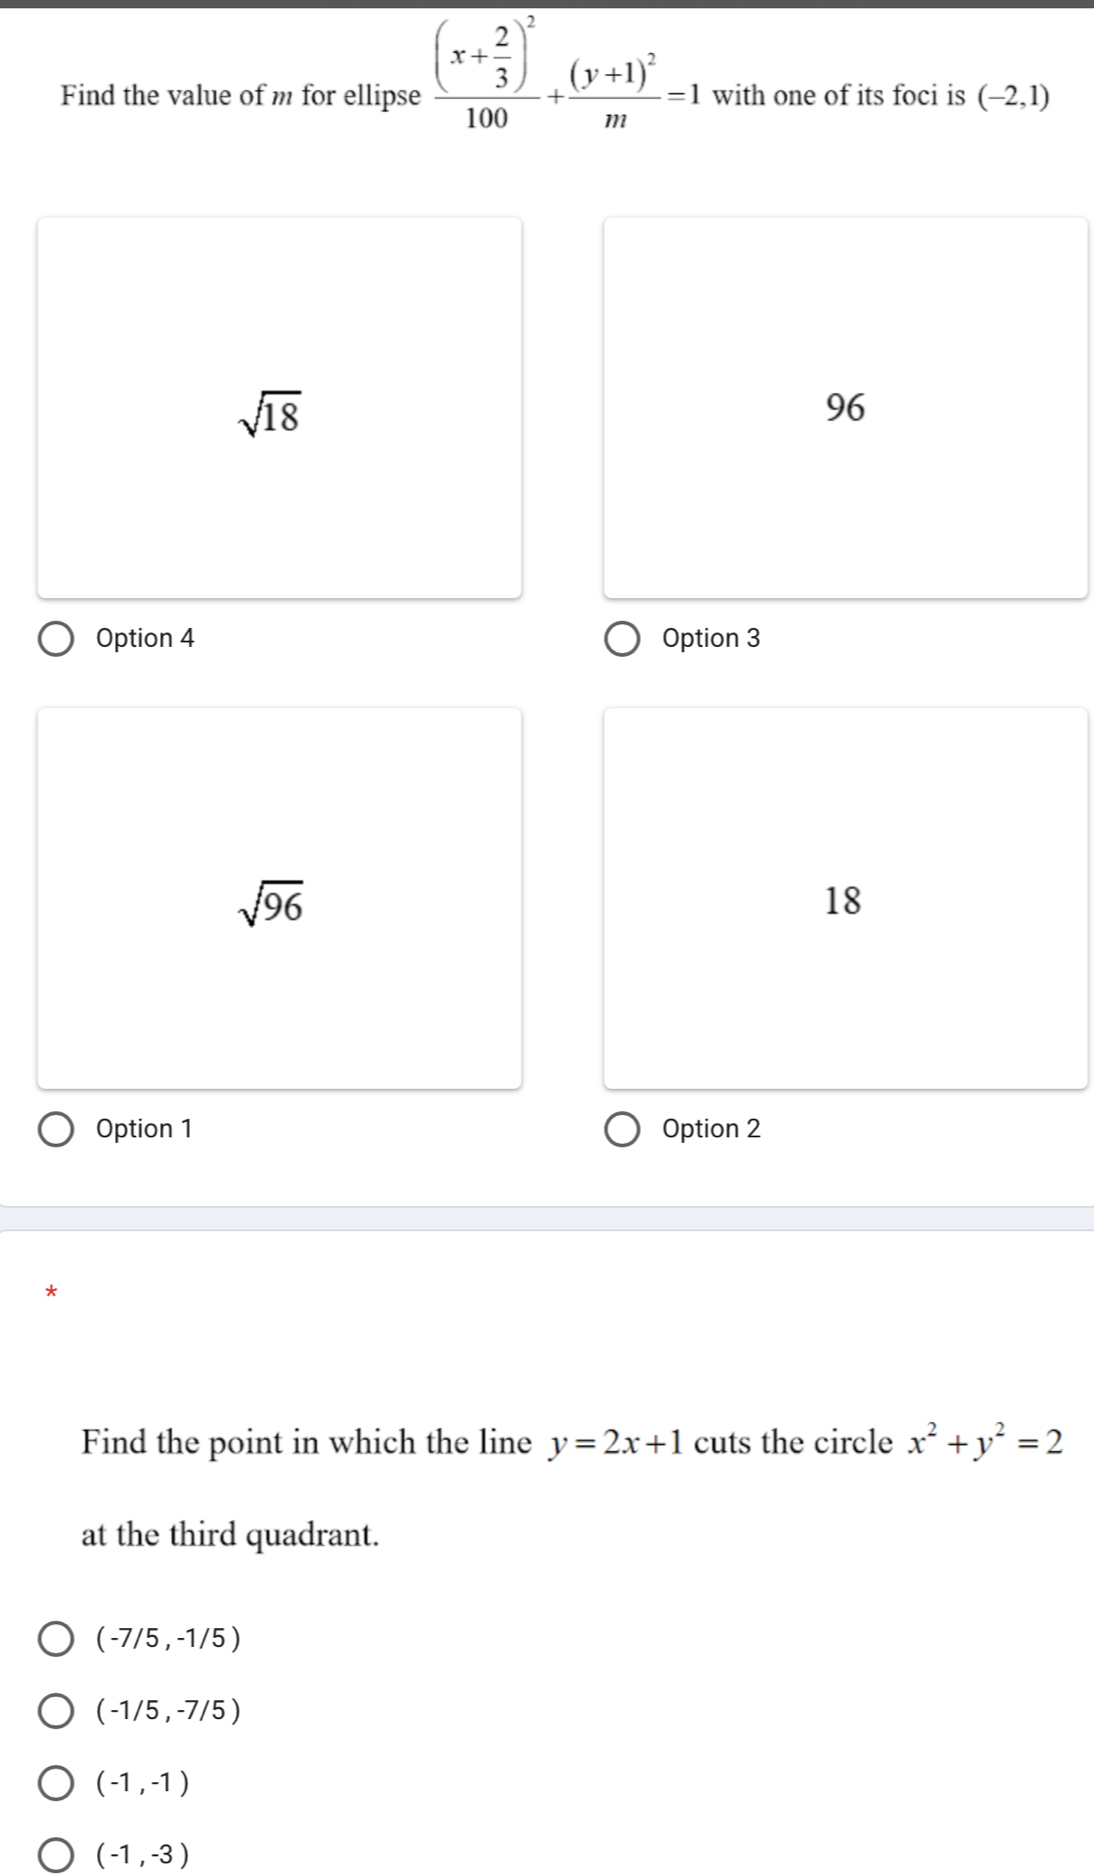Pick the Option 2 radio button
This screenshot has height=1876, width=1094.
click(x=622, y=1129)
